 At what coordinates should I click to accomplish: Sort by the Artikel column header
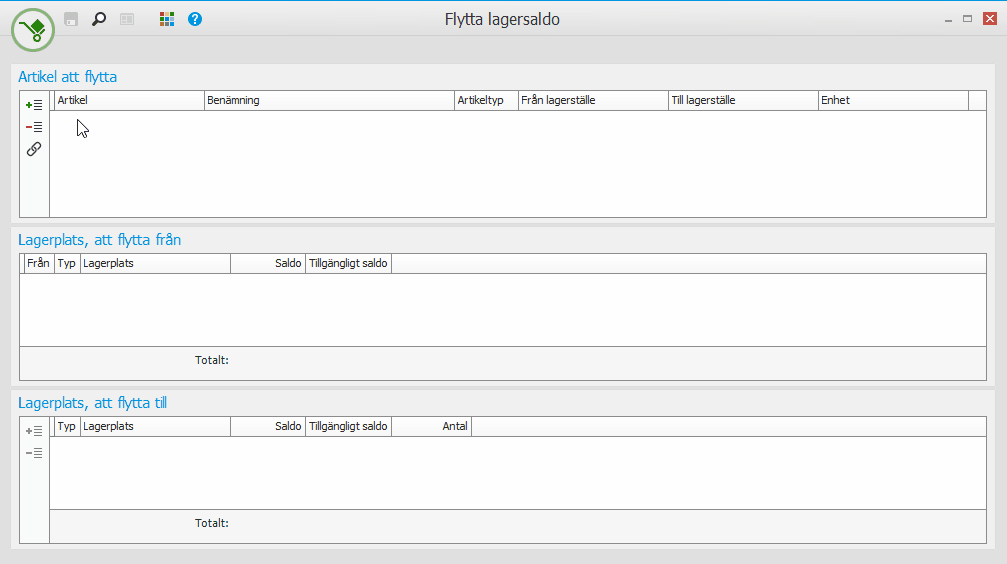click(129, 100)
